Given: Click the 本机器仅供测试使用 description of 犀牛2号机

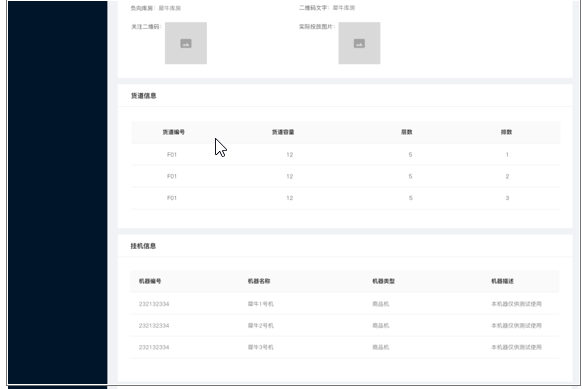Looking at the screenshot, I should (x=516, y=325).
